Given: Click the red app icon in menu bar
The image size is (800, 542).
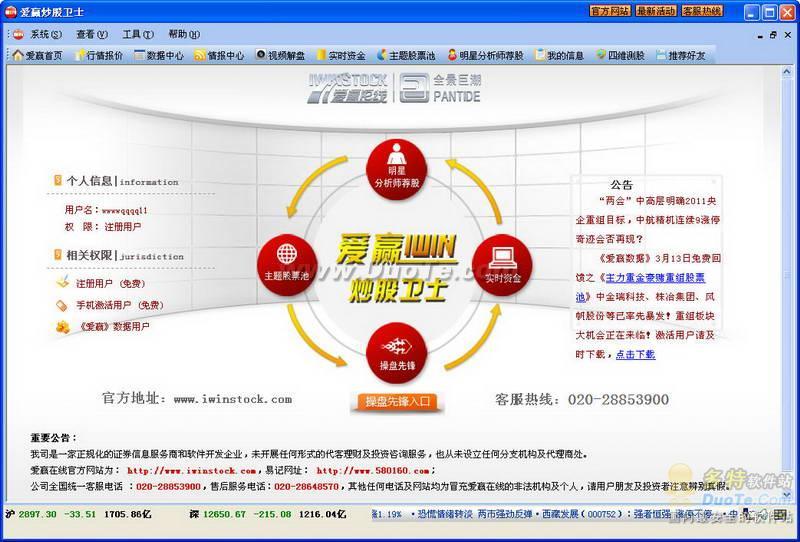Looking at the screenshot, I should click(x=18, y=34).
